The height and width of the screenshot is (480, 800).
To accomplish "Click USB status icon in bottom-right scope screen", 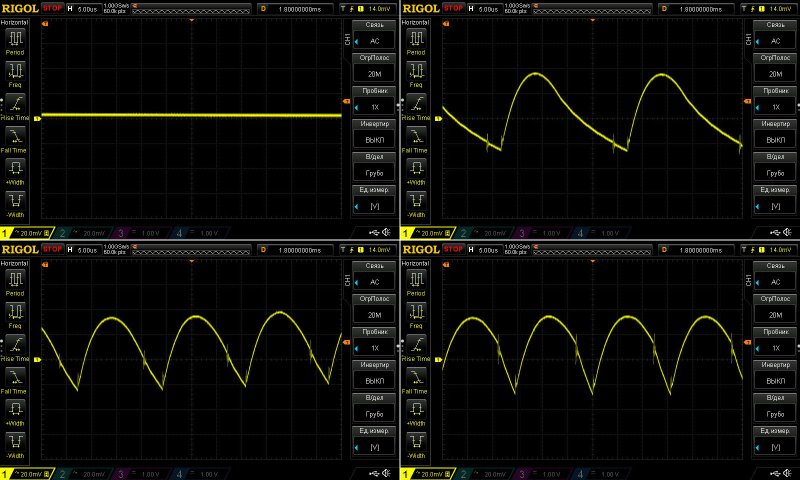I will click(x=771, y=472).
